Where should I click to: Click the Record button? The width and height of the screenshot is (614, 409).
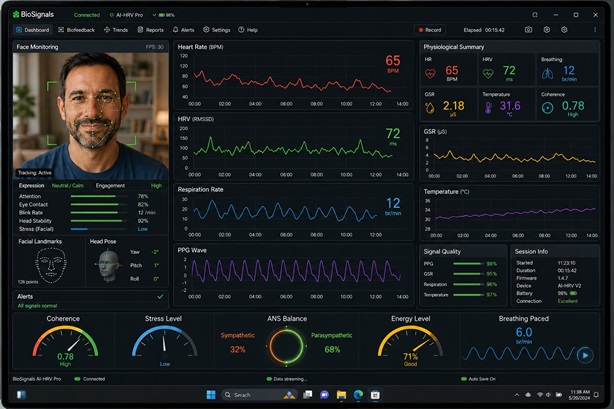click(430, 30)
